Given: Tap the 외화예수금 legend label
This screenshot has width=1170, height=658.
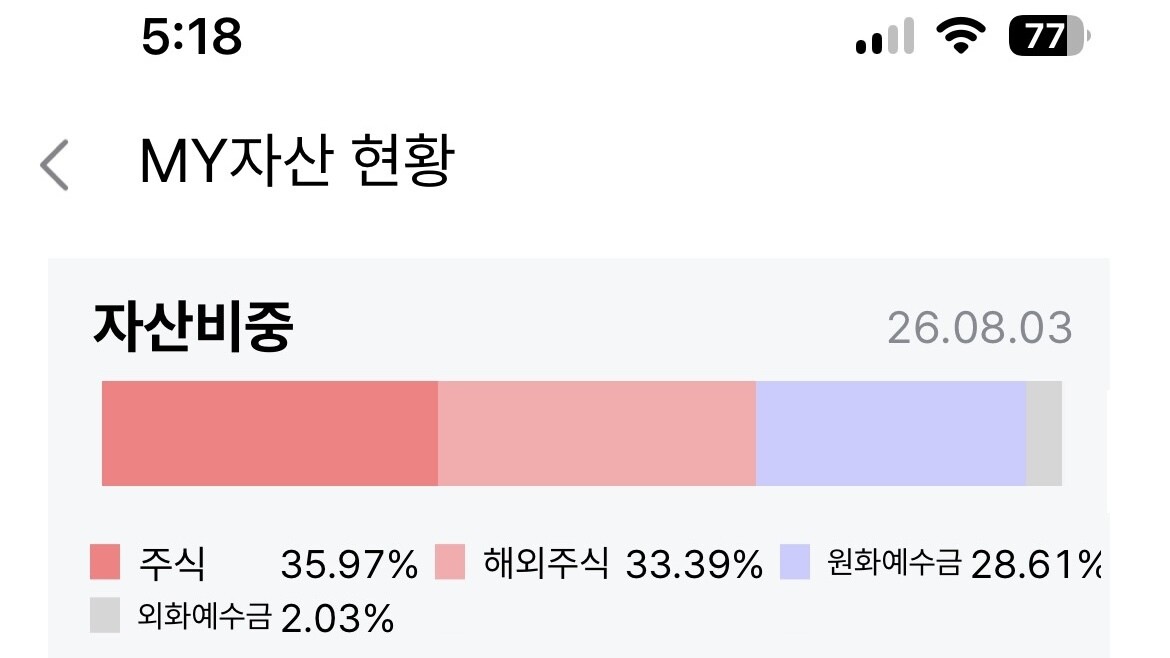Looking at the screenshot, I should (204, 616).
